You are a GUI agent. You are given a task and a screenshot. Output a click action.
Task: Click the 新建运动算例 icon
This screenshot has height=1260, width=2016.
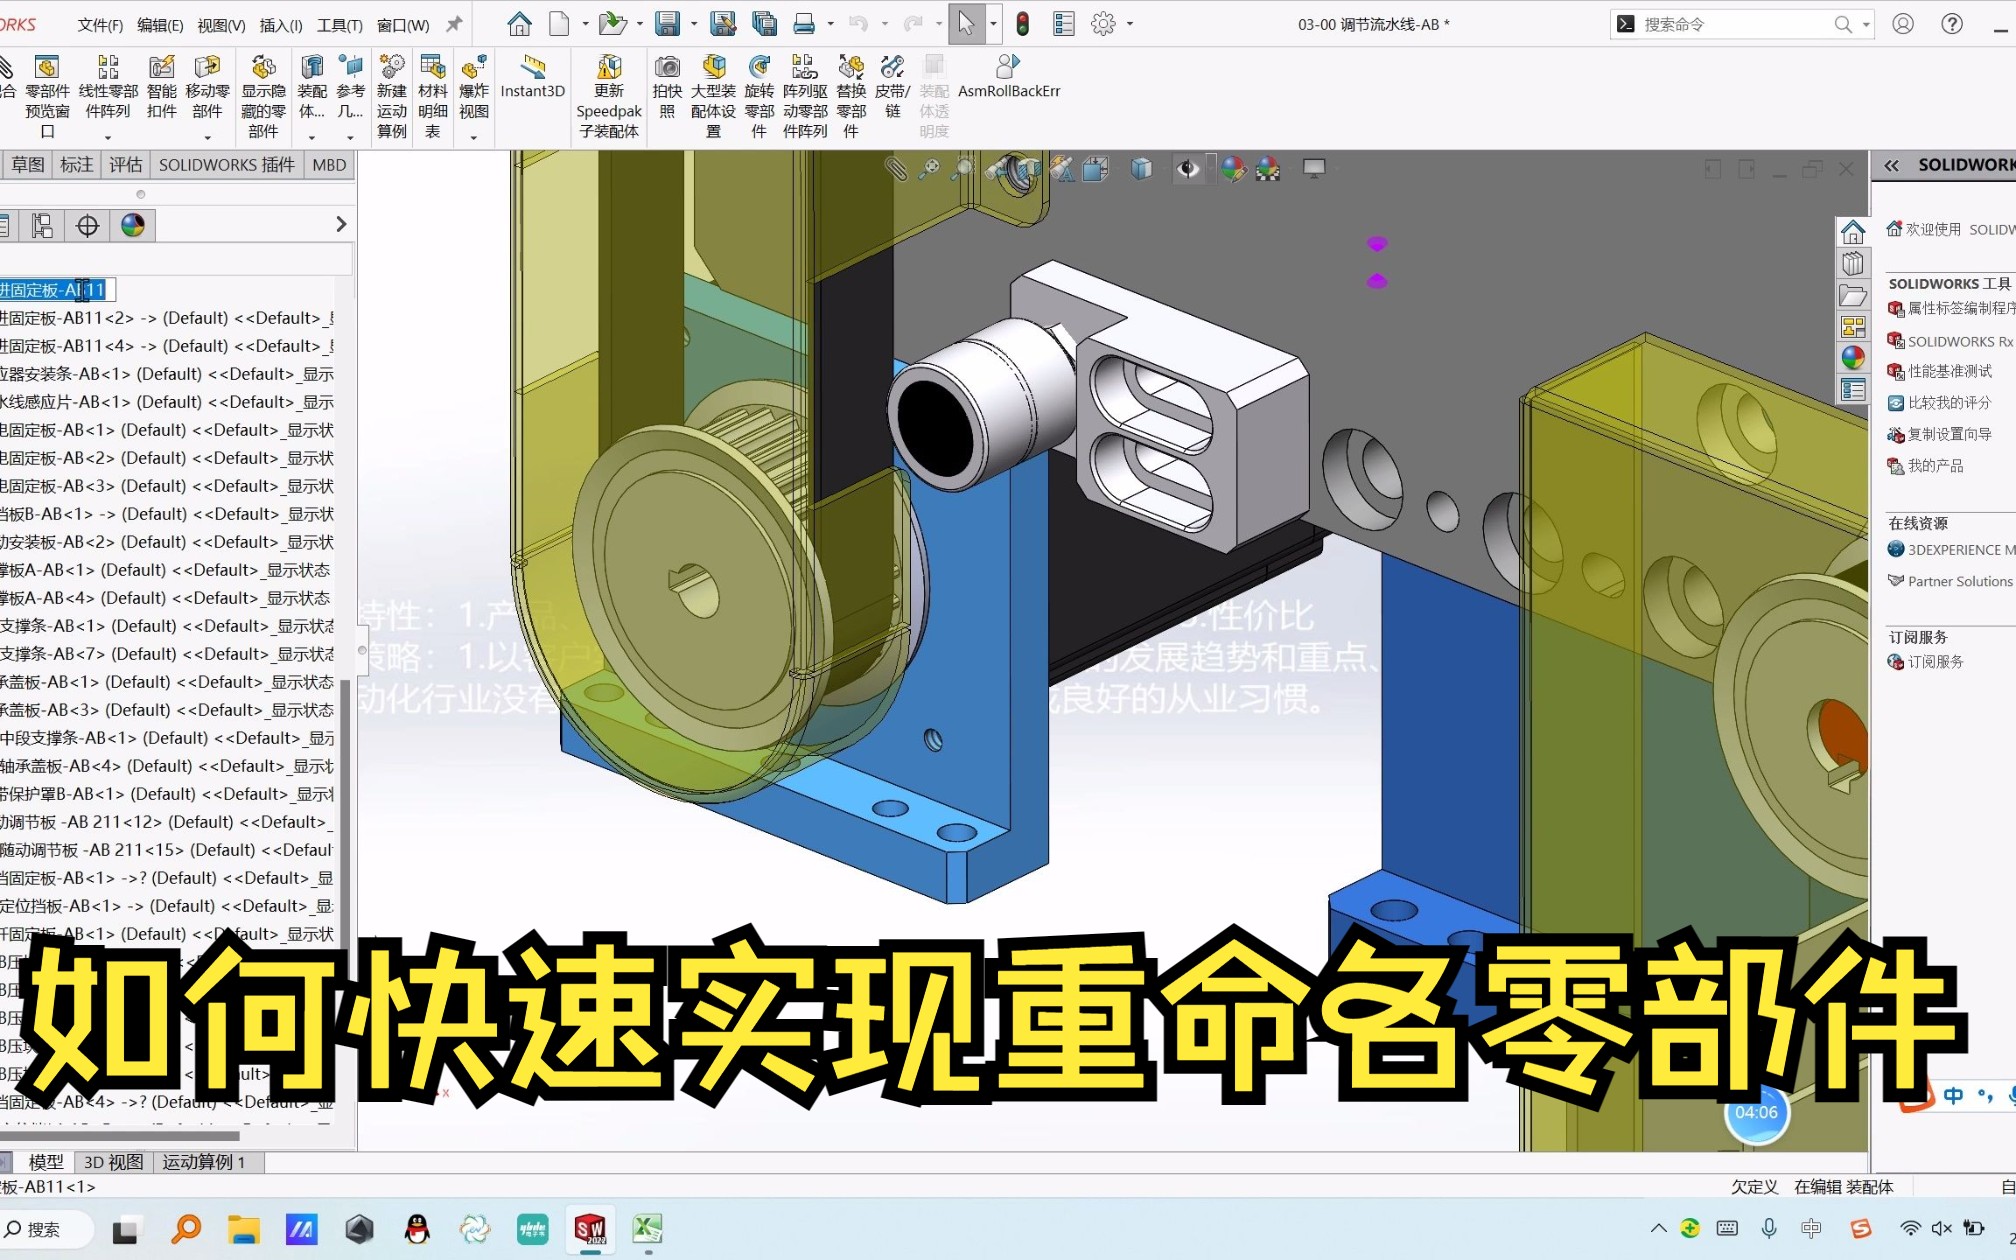(391, 90)
